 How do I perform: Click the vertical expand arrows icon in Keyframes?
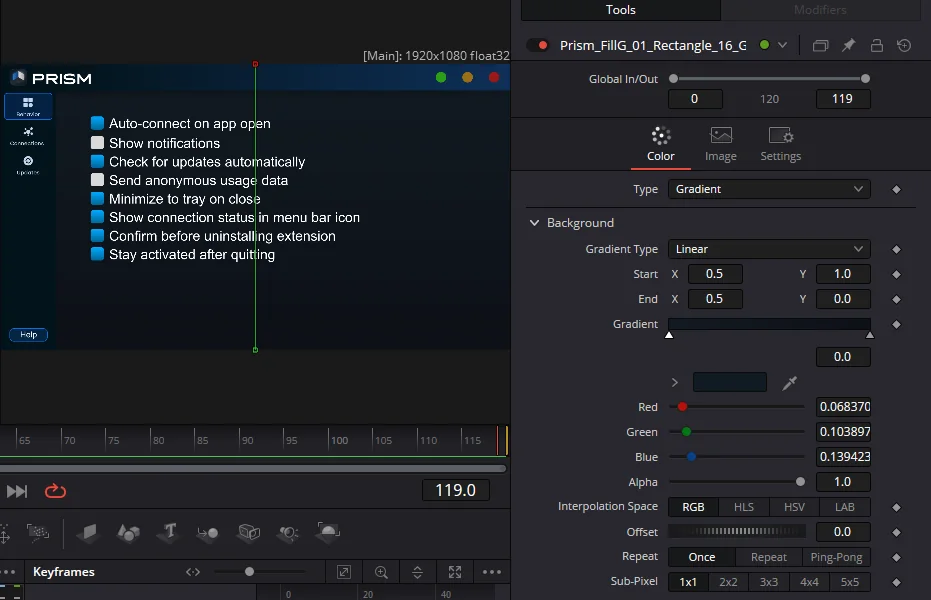click(x=417, y=572)
